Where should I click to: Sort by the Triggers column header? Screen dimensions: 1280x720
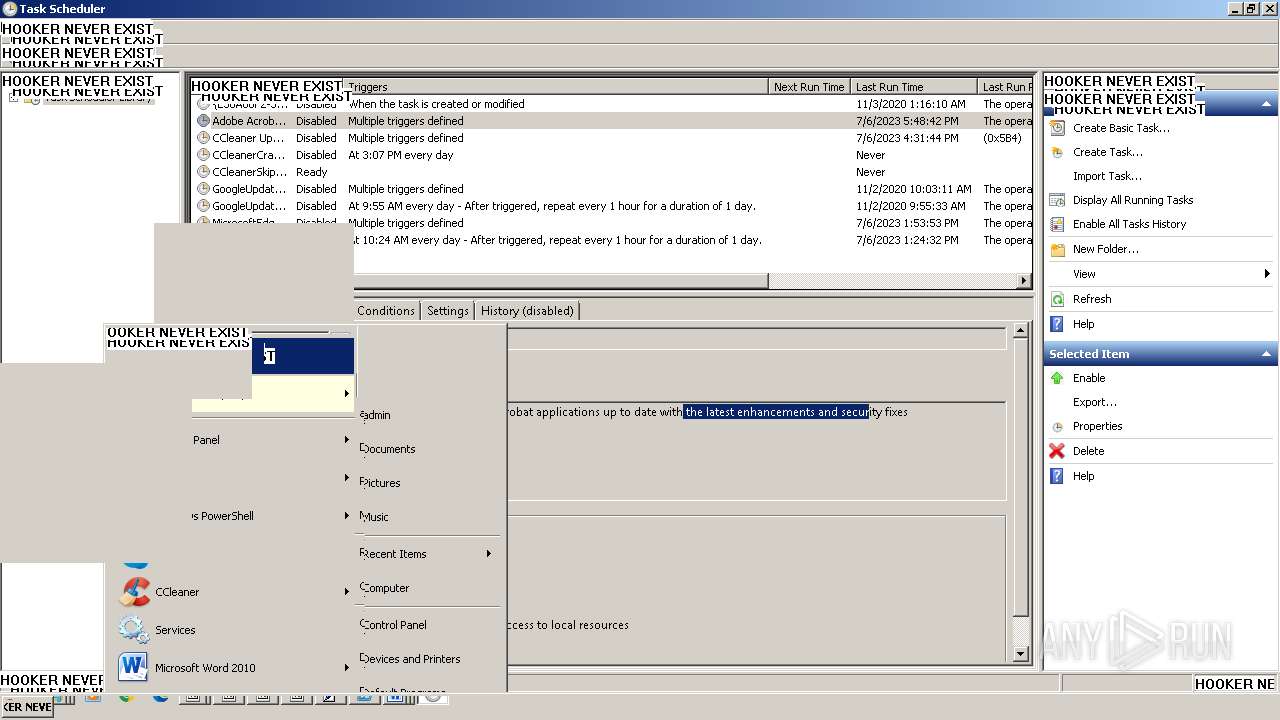point(556,87)
